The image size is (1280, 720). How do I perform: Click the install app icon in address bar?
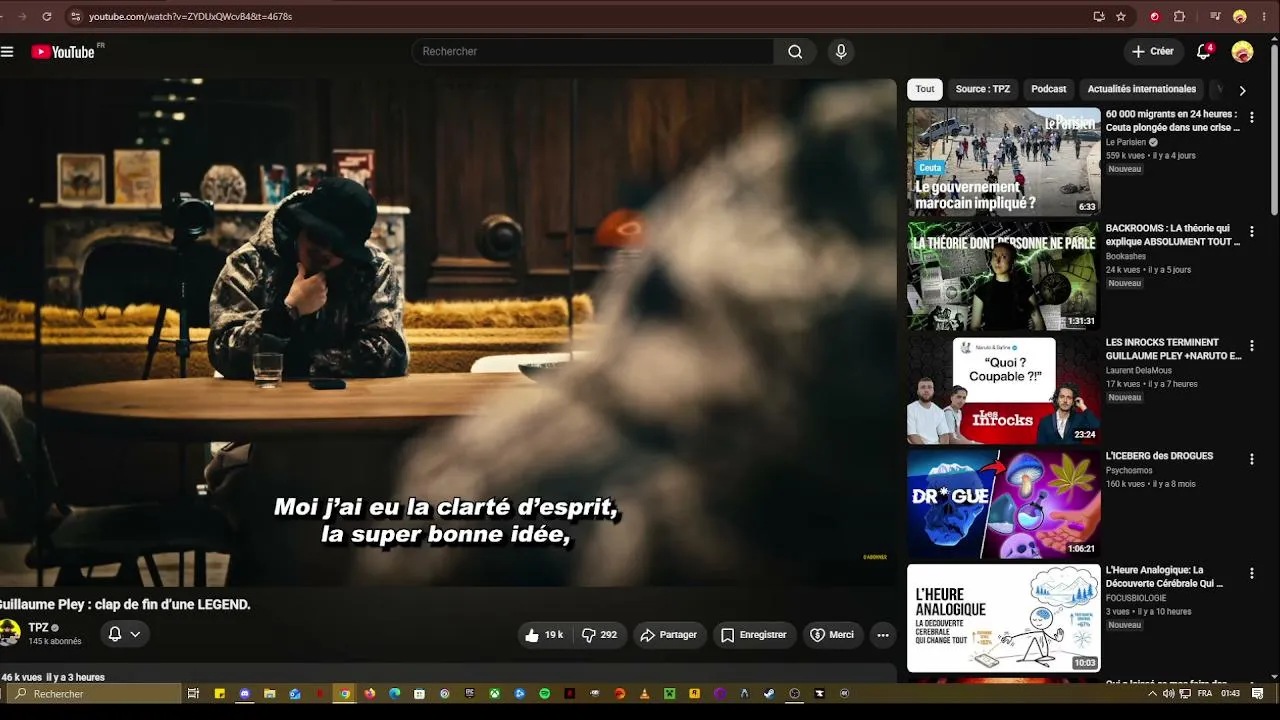[x=1099, y=16]
